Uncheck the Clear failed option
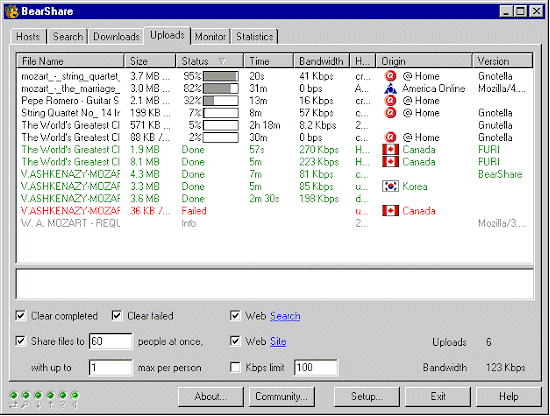The image size is (550, 416). (x=117, y=316)
